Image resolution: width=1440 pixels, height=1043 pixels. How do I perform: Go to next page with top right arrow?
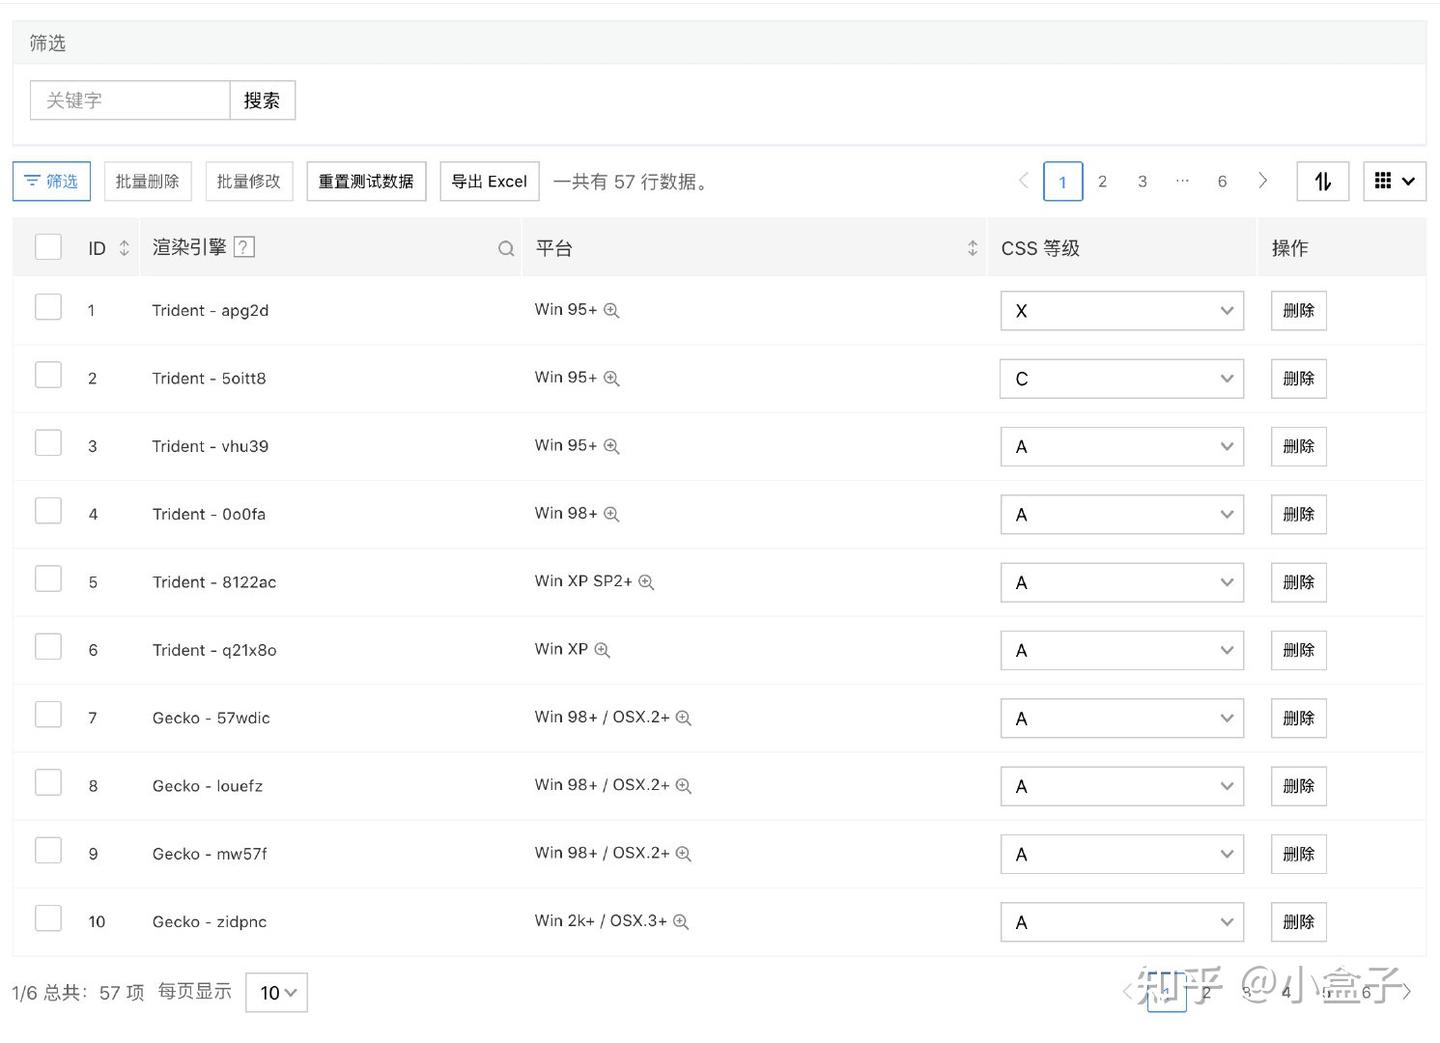[1263, 181]
